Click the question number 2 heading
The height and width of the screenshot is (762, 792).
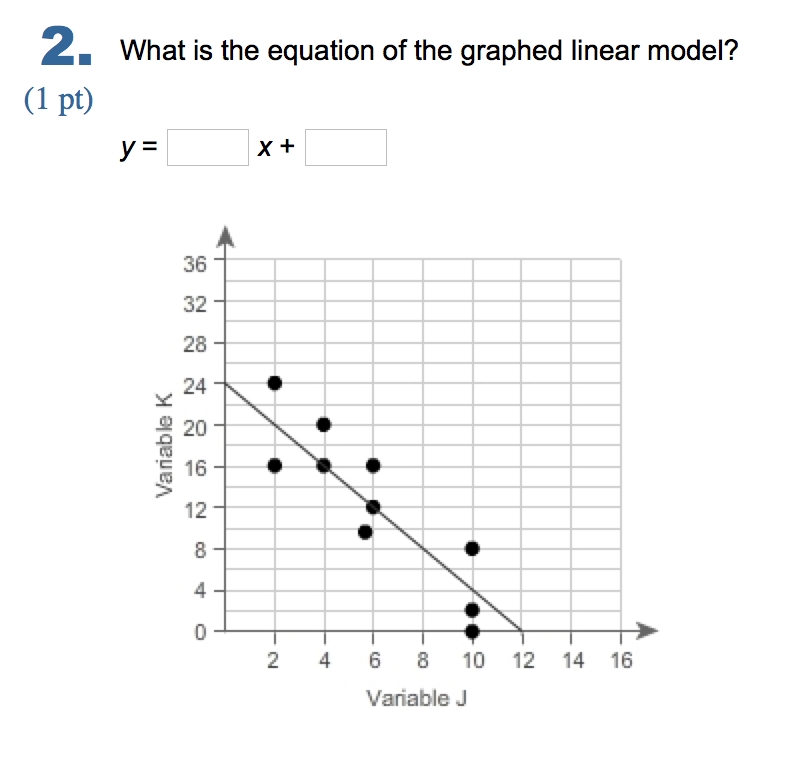click(67, 47)
